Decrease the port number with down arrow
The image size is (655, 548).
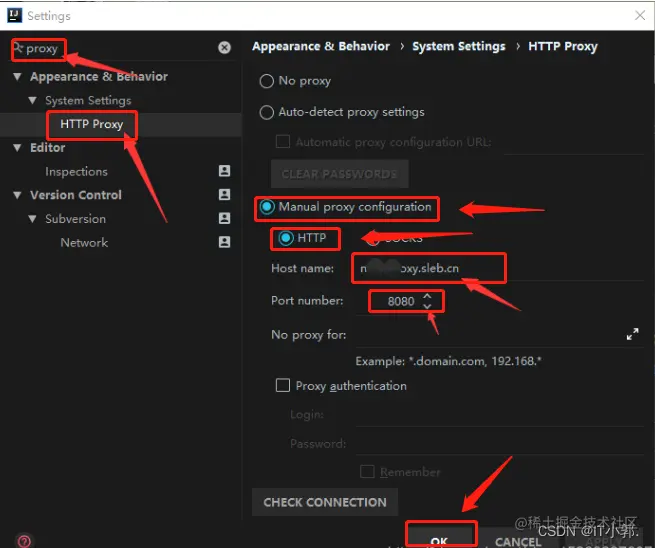click(427, 306)
